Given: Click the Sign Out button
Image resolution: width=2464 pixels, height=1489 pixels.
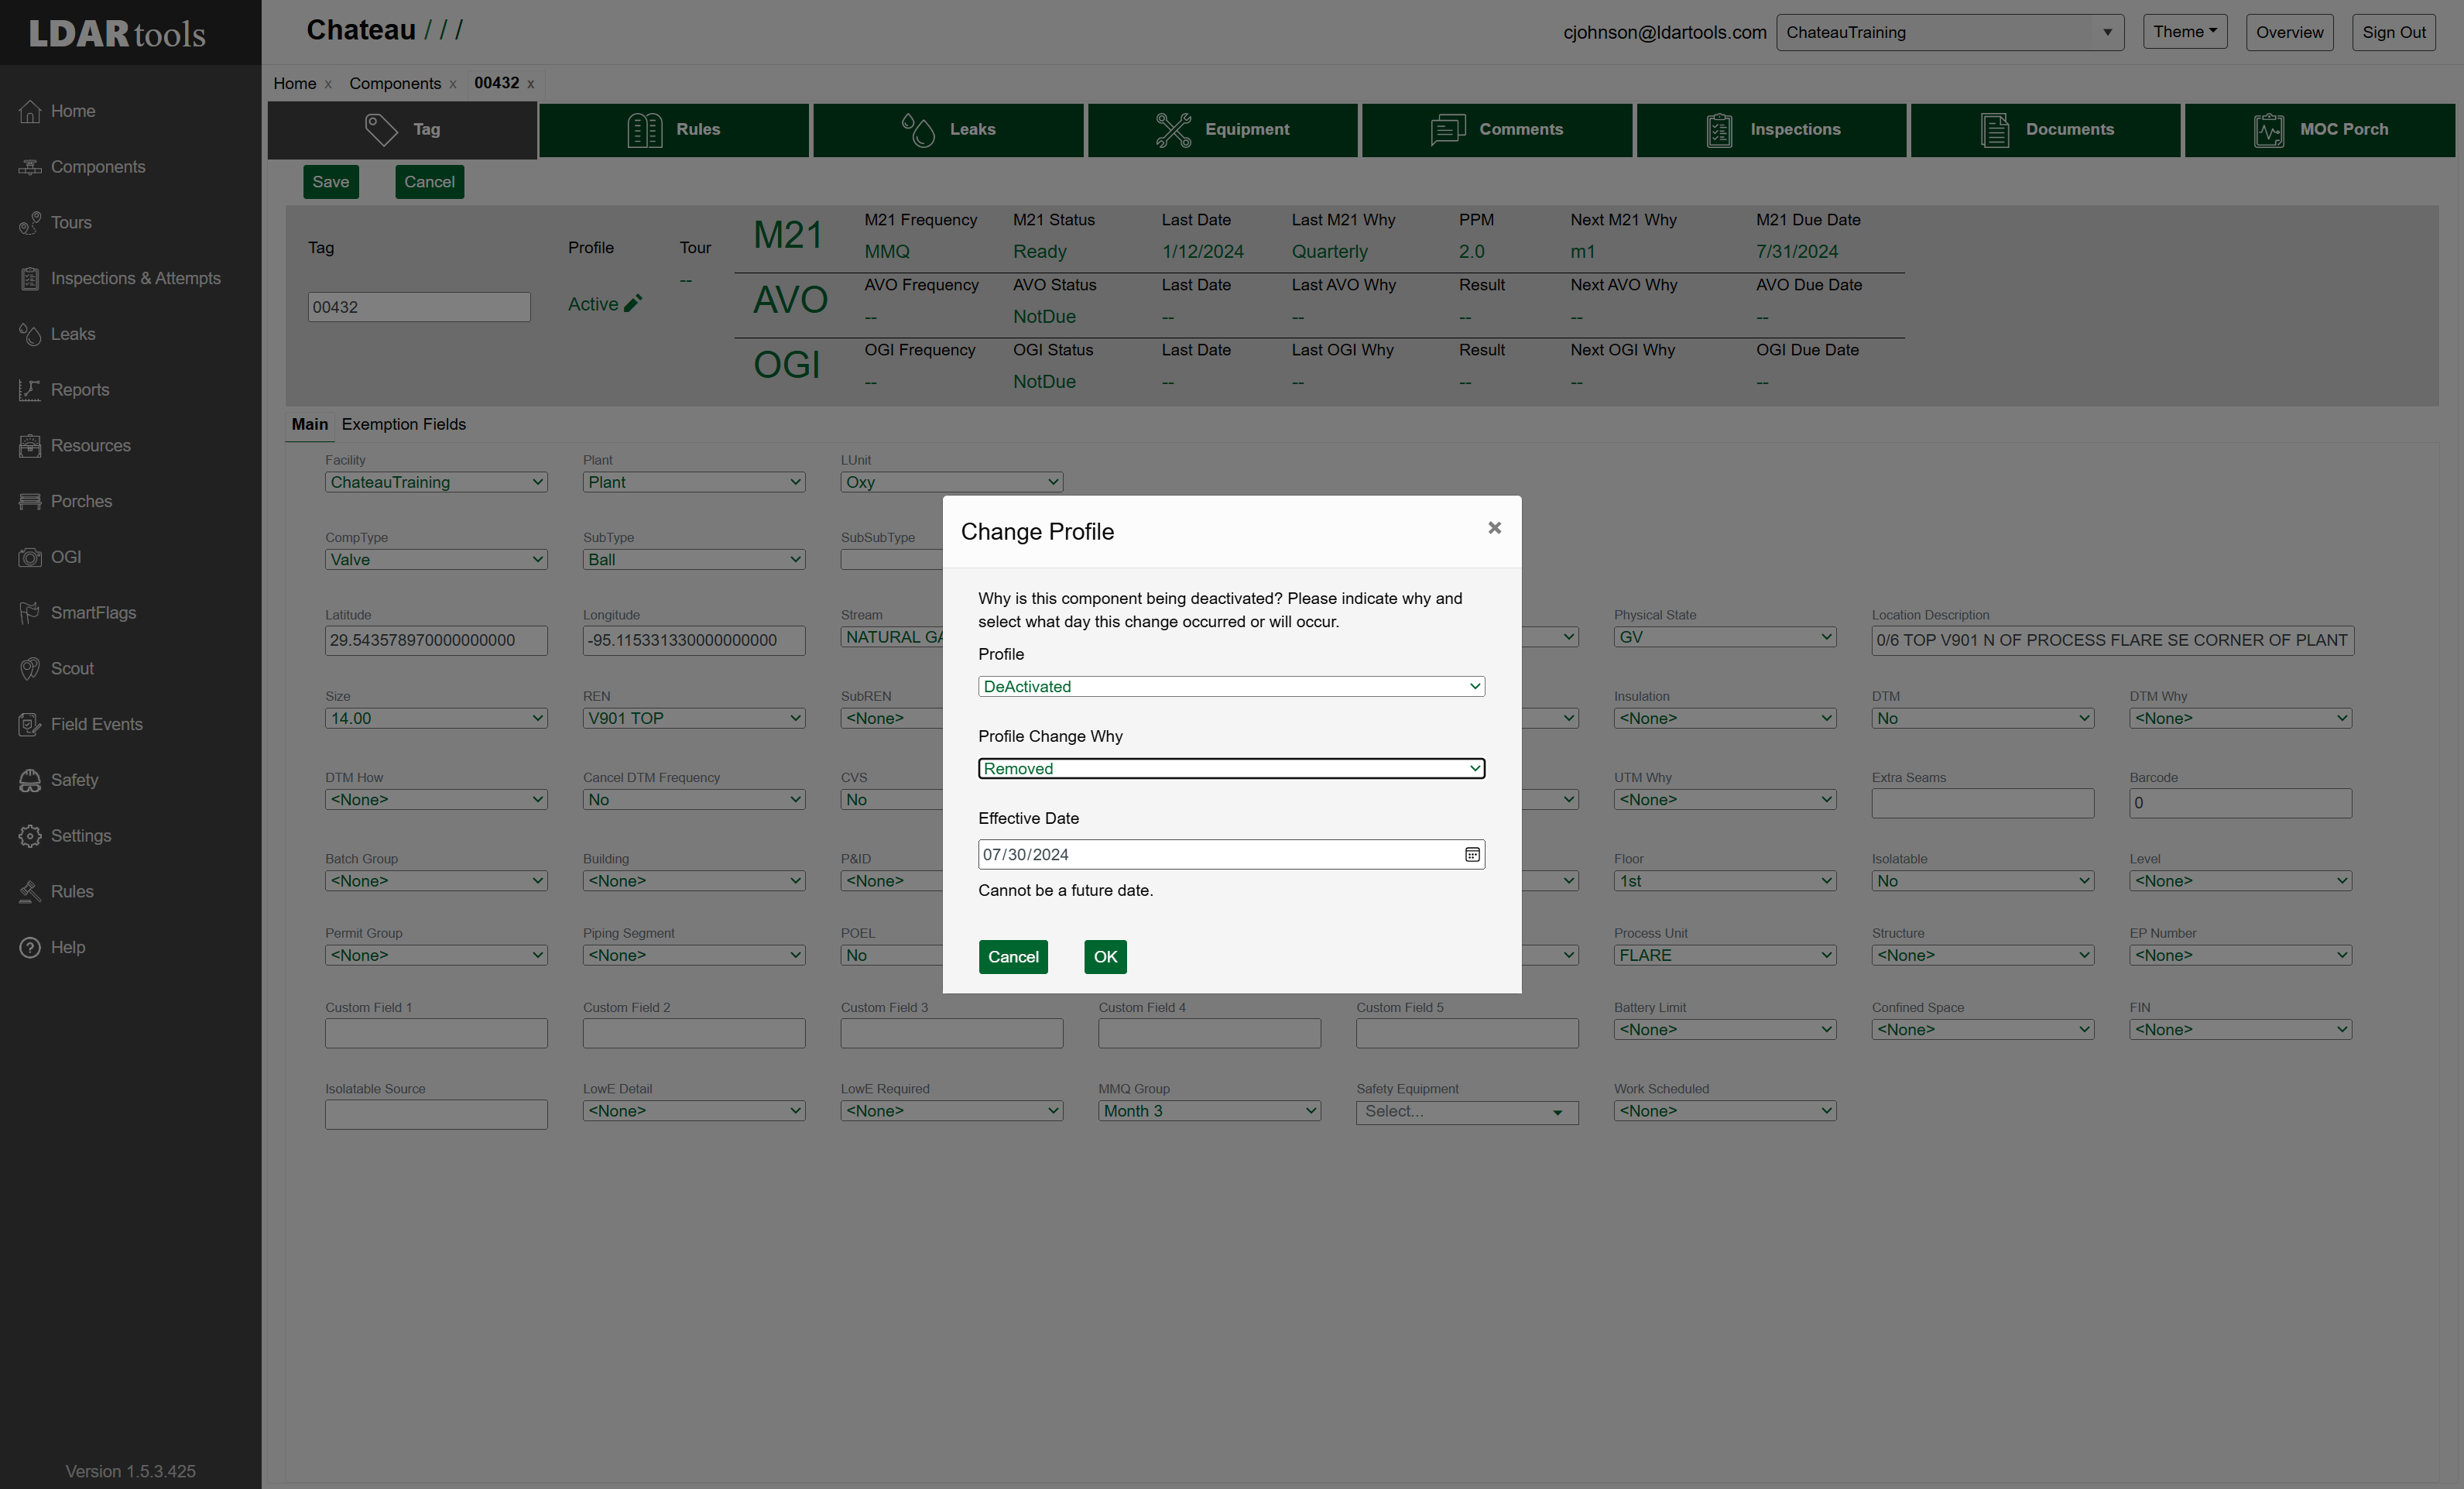Looking at the screenshot, I should (2393, 32).
